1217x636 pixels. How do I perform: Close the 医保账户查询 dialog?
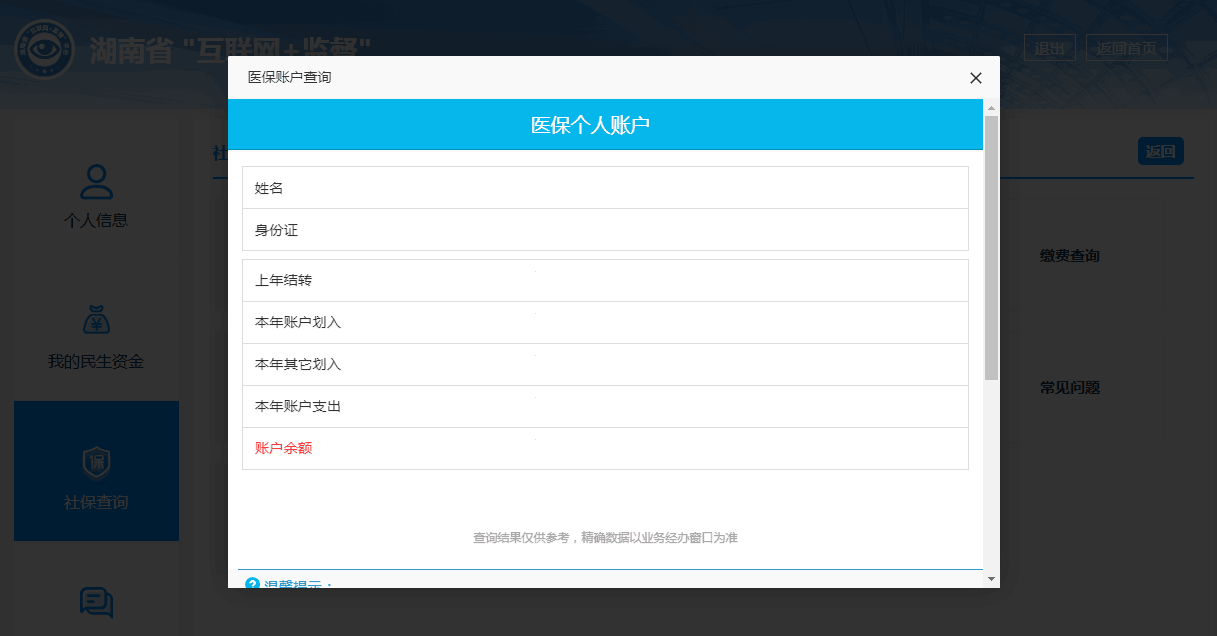(x=975, y=78)
